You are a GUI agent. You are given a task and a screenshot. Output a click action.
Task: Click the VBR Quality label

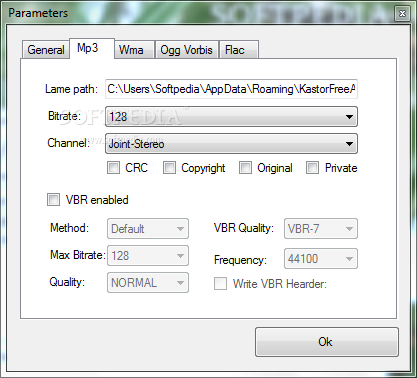pos(244,228)
